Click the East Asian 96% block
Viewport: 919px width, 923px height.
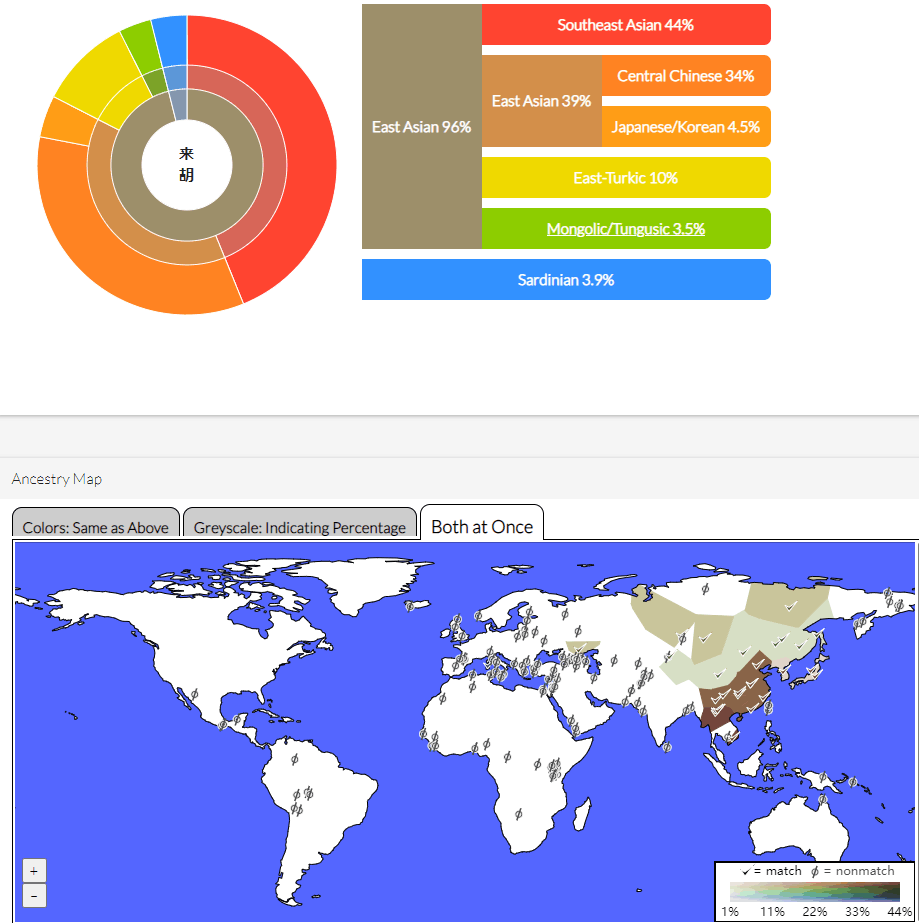[x=422, y=127]
